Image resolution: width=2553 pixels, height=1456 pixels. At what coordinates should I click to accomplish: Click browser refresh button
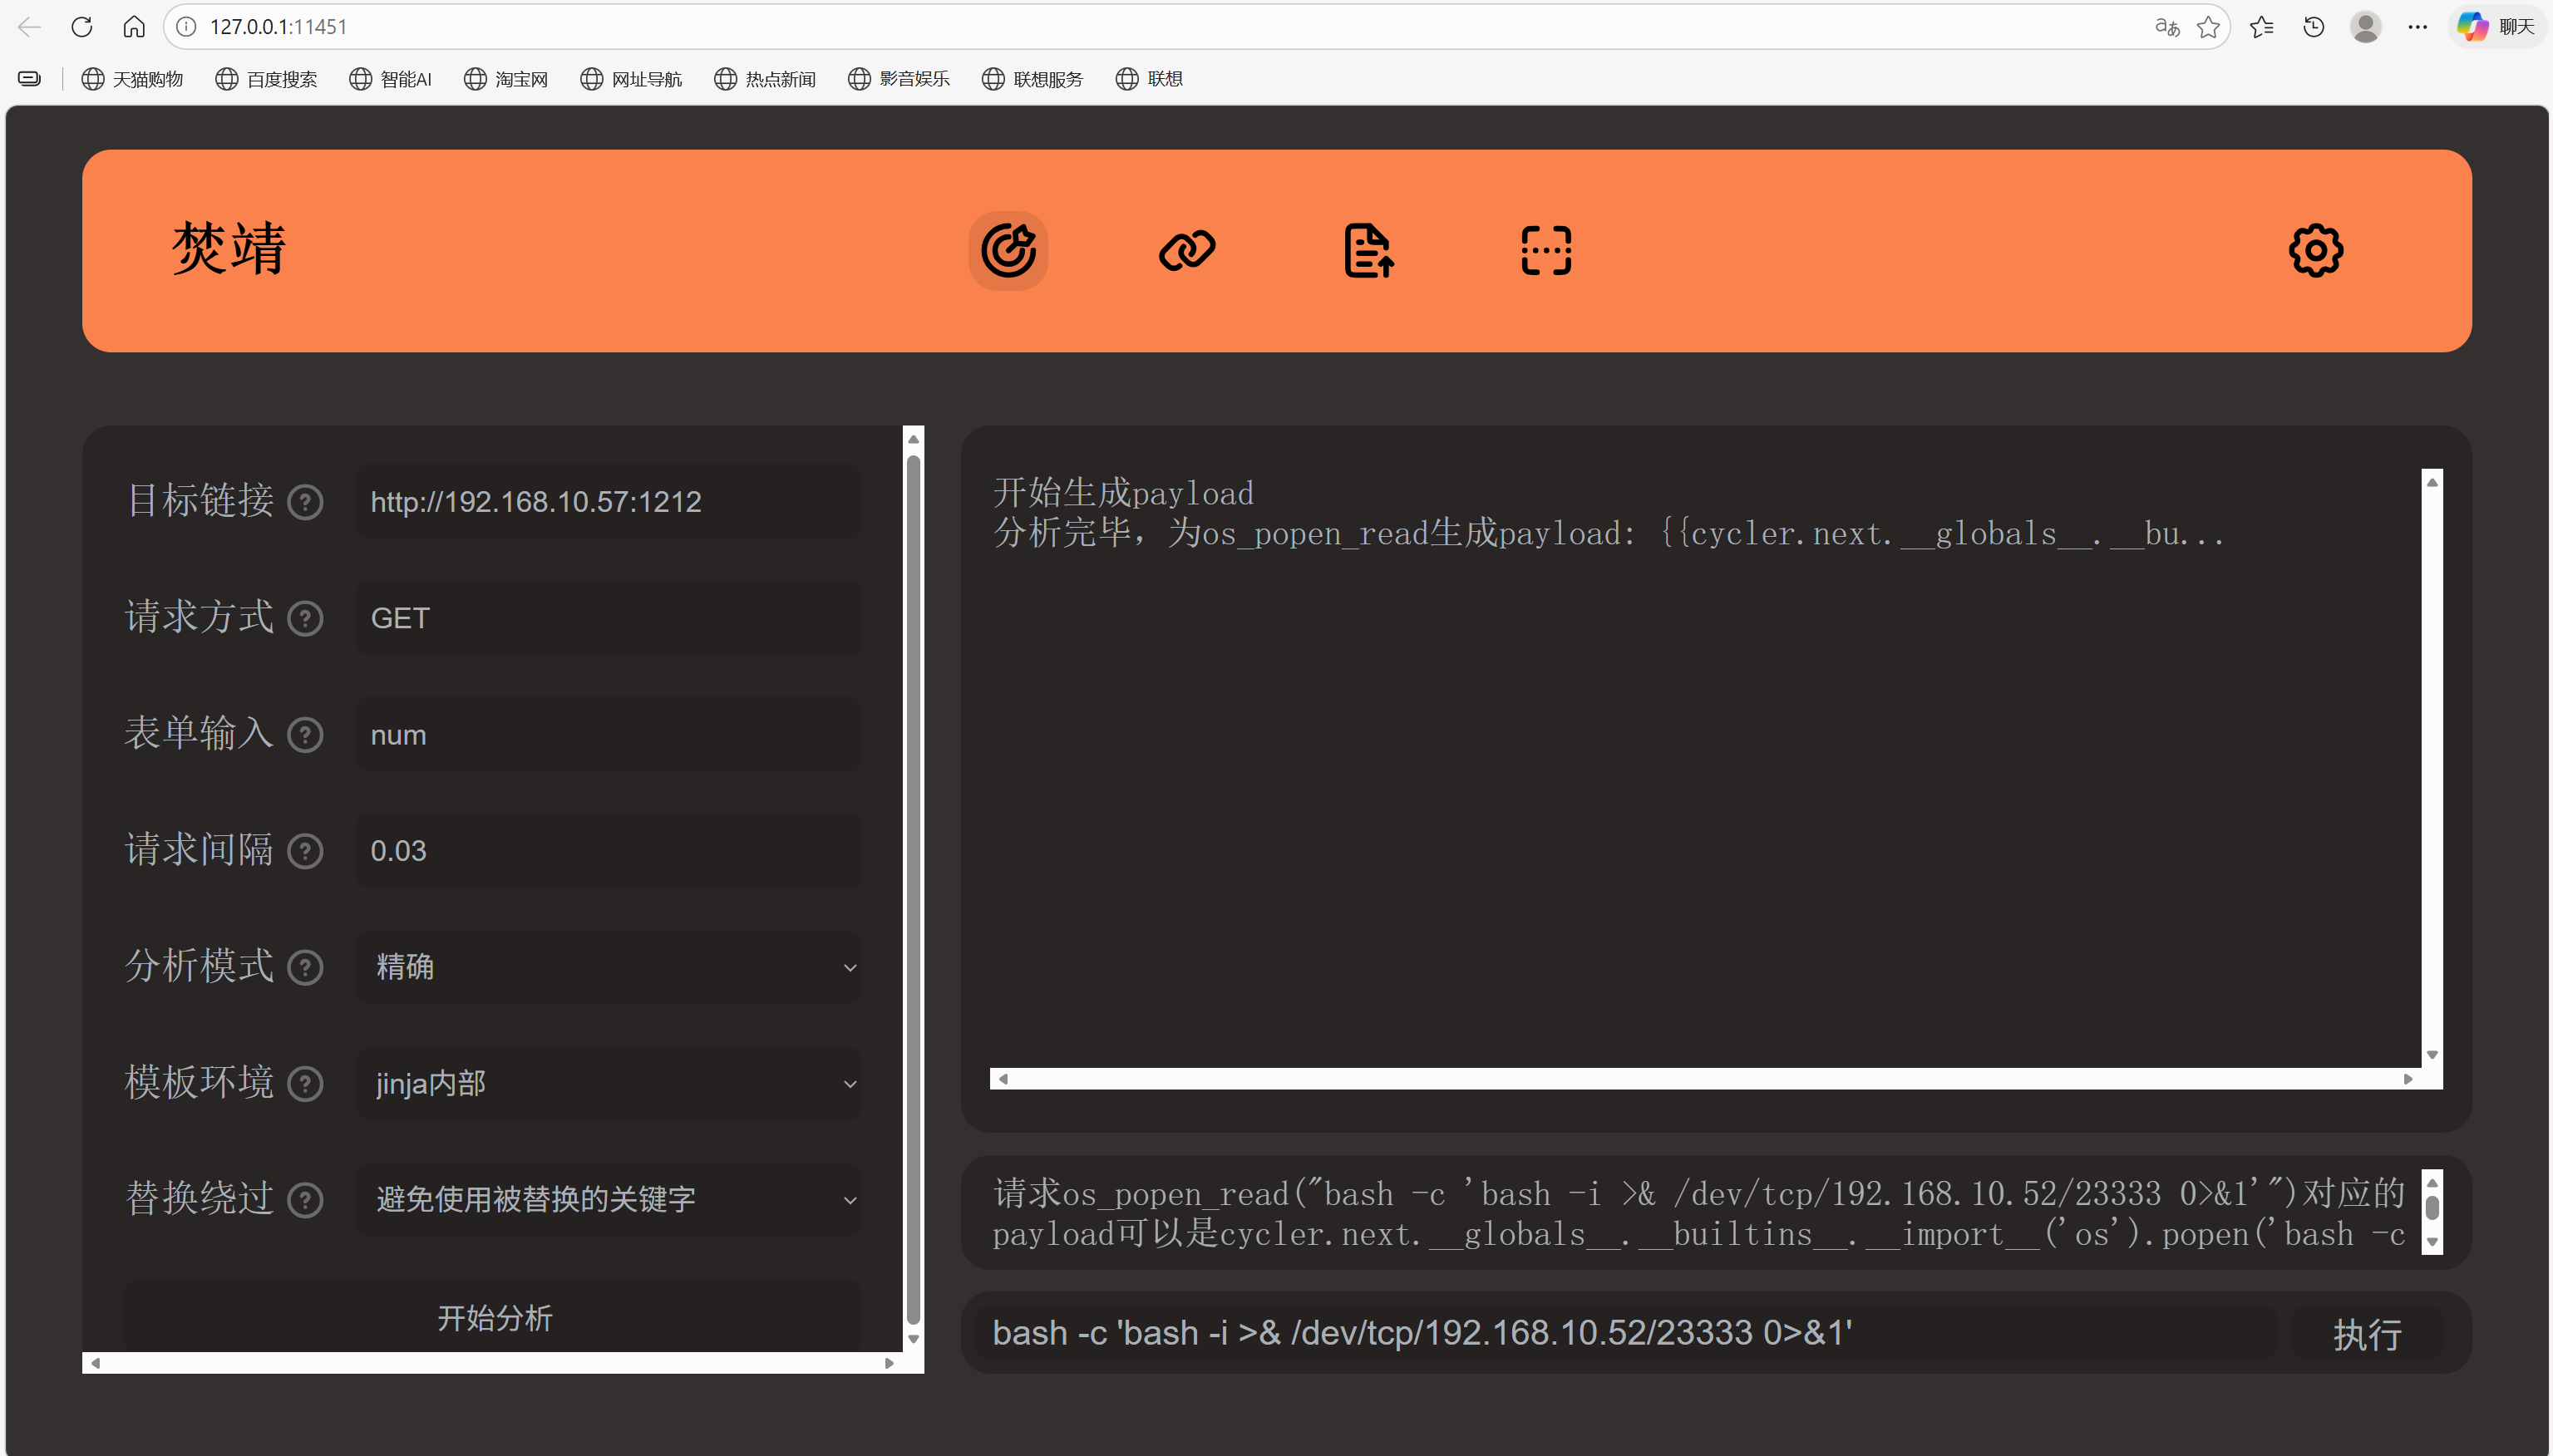82,27
